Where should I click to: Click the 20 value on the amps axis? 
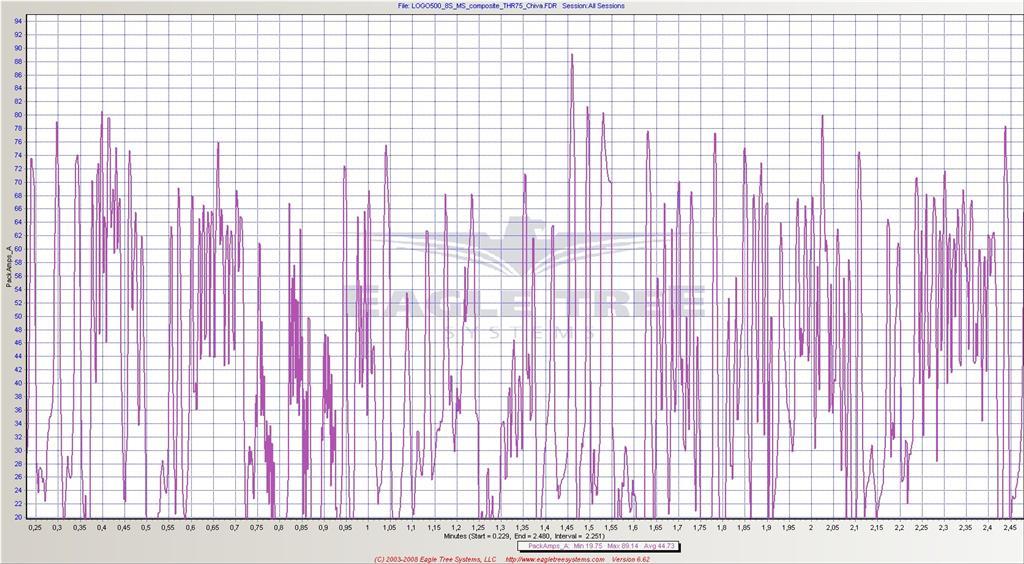point(18,517)
